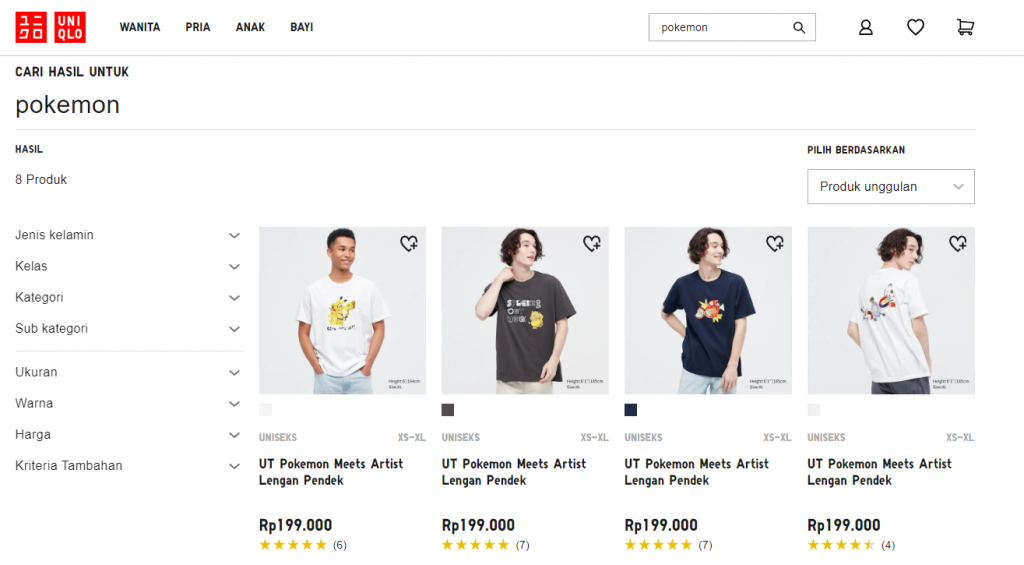Open the Produk unggulan sort dropdown
The image size is (1024, 565).
pyautogui.click(x=890, y=187)
